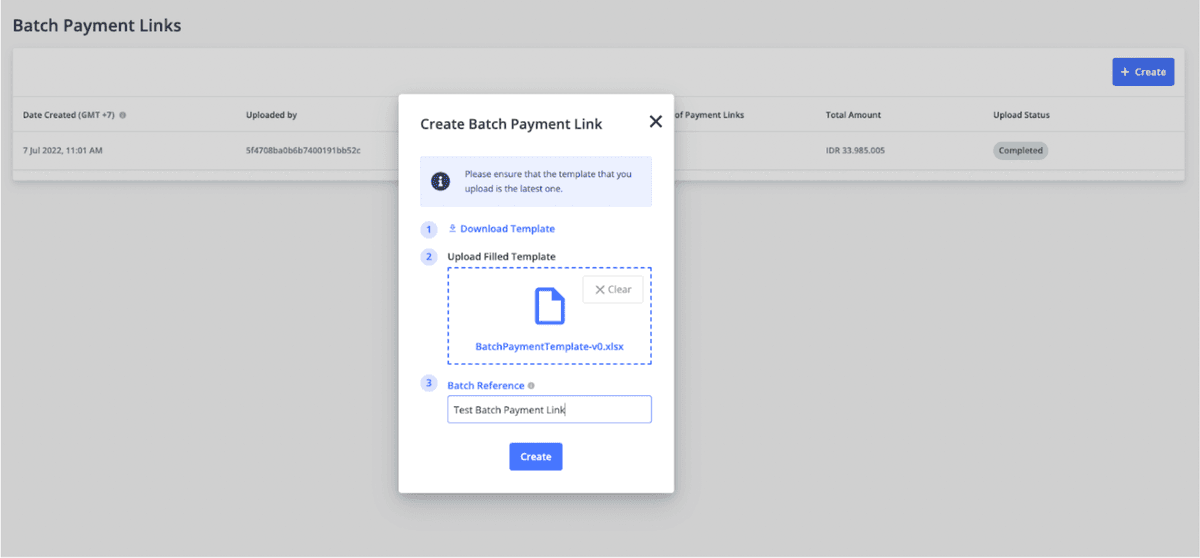
Task: Click the Uploaded by column header
Action: point(271,115)
